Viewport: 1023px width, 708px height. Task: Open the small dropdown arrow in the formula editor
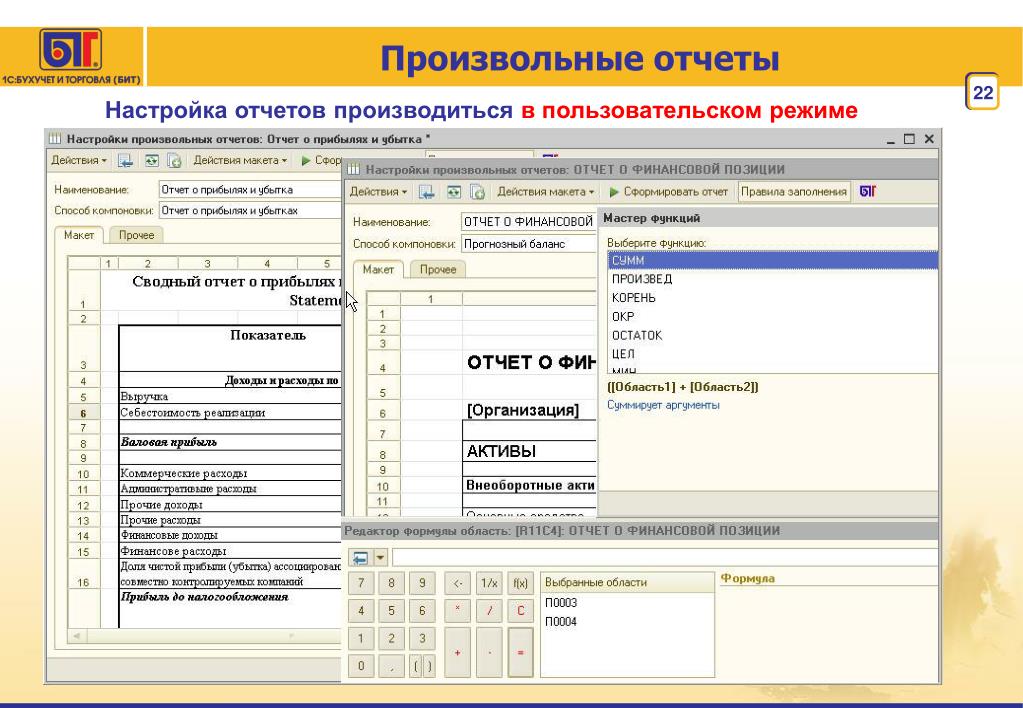[x=380, y=558]
